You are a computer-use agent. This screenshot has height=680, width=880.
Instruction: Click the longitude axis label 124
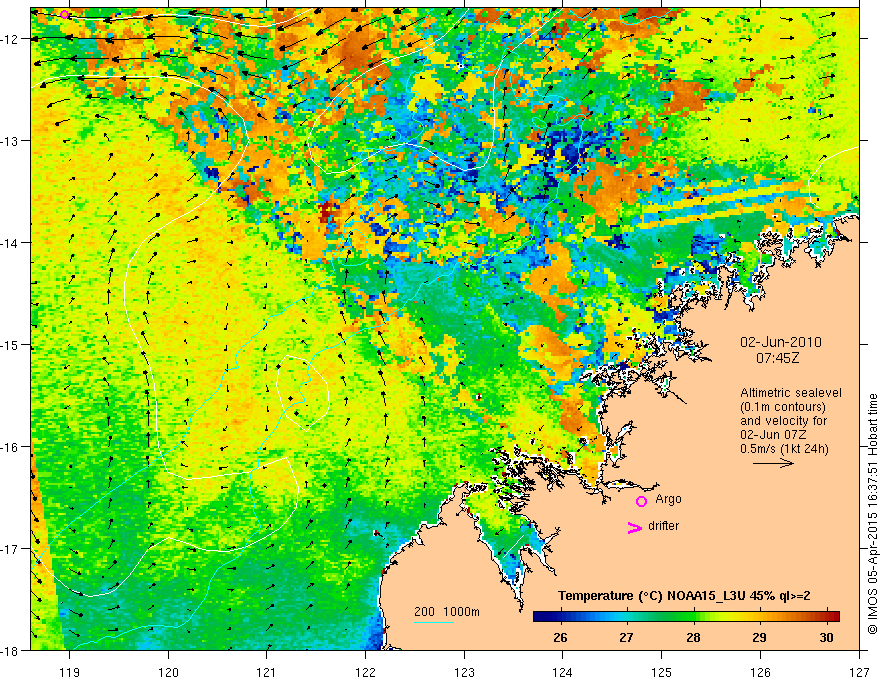click(563, 672)
